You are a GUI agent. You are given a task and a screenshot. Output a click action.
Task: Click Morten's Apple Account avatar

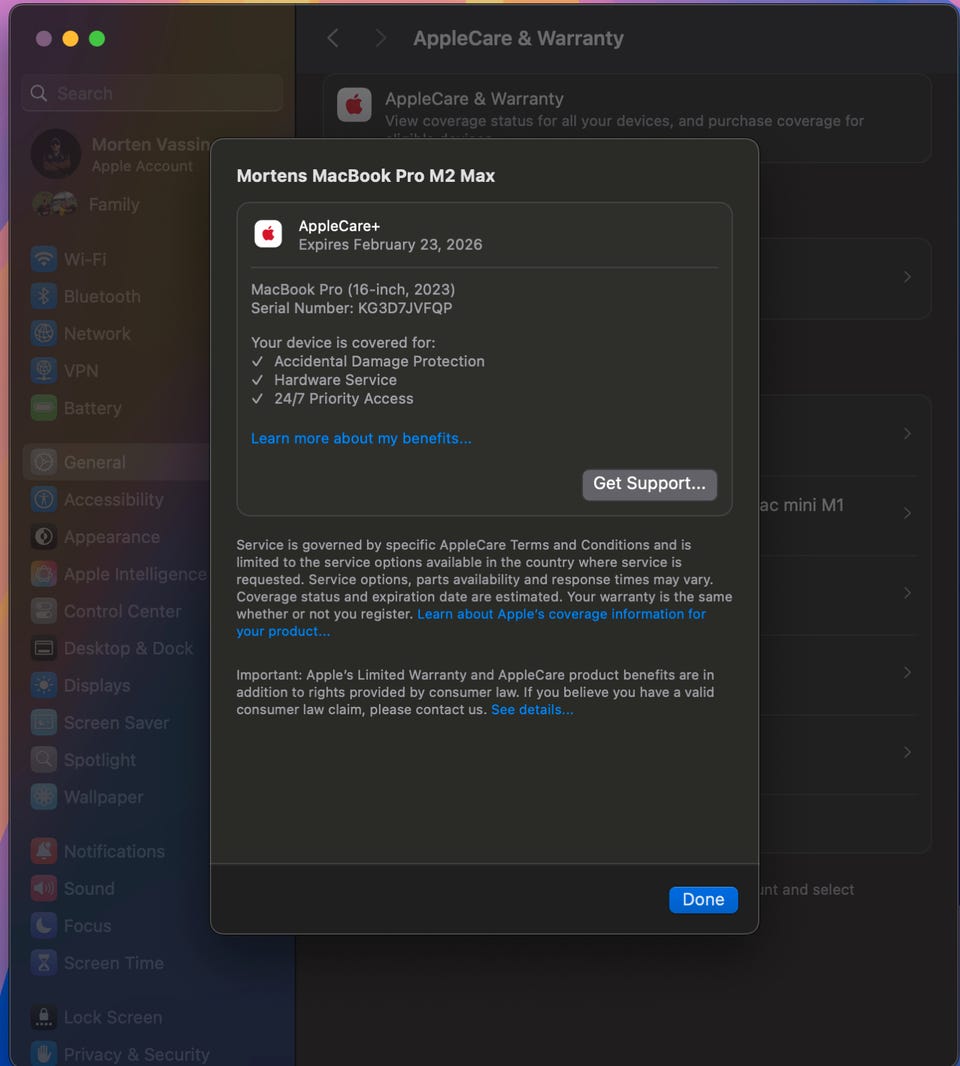point(56,154)
